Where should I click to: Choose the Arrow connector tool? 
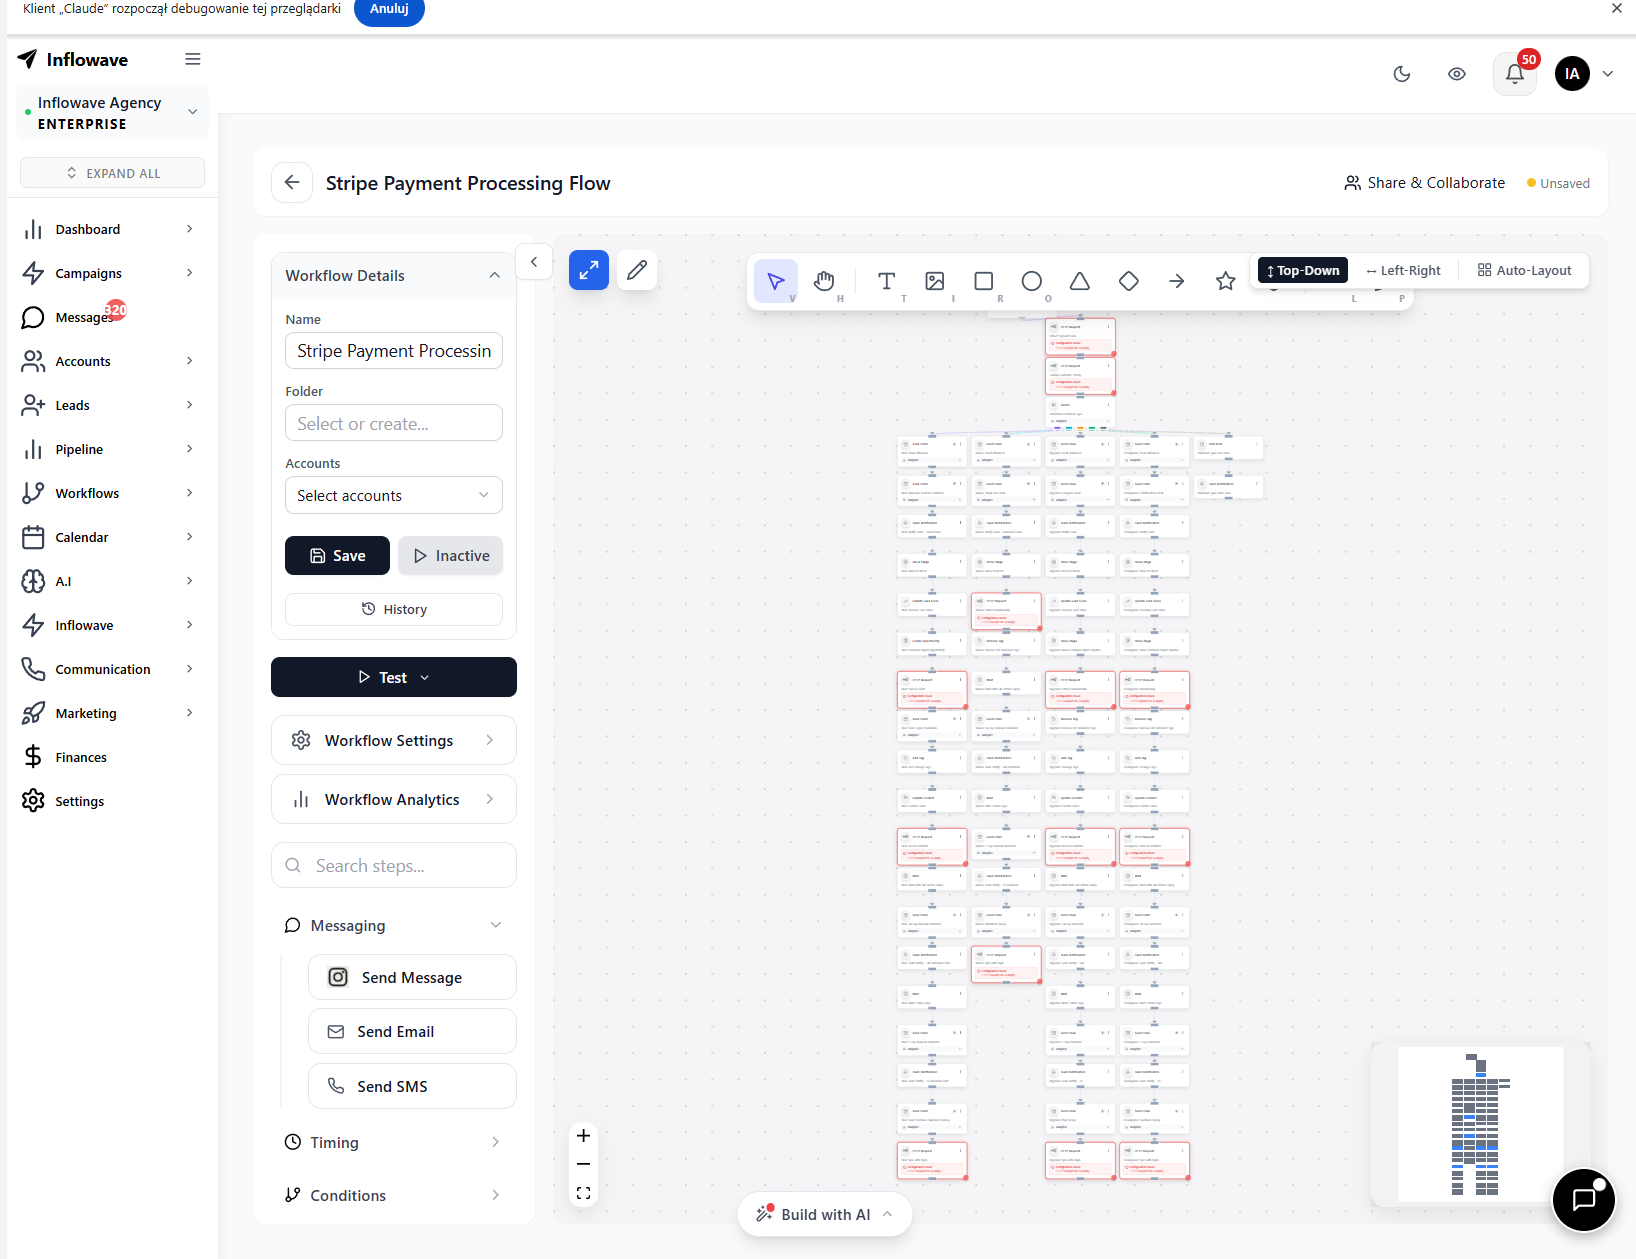click(1176, 281)
